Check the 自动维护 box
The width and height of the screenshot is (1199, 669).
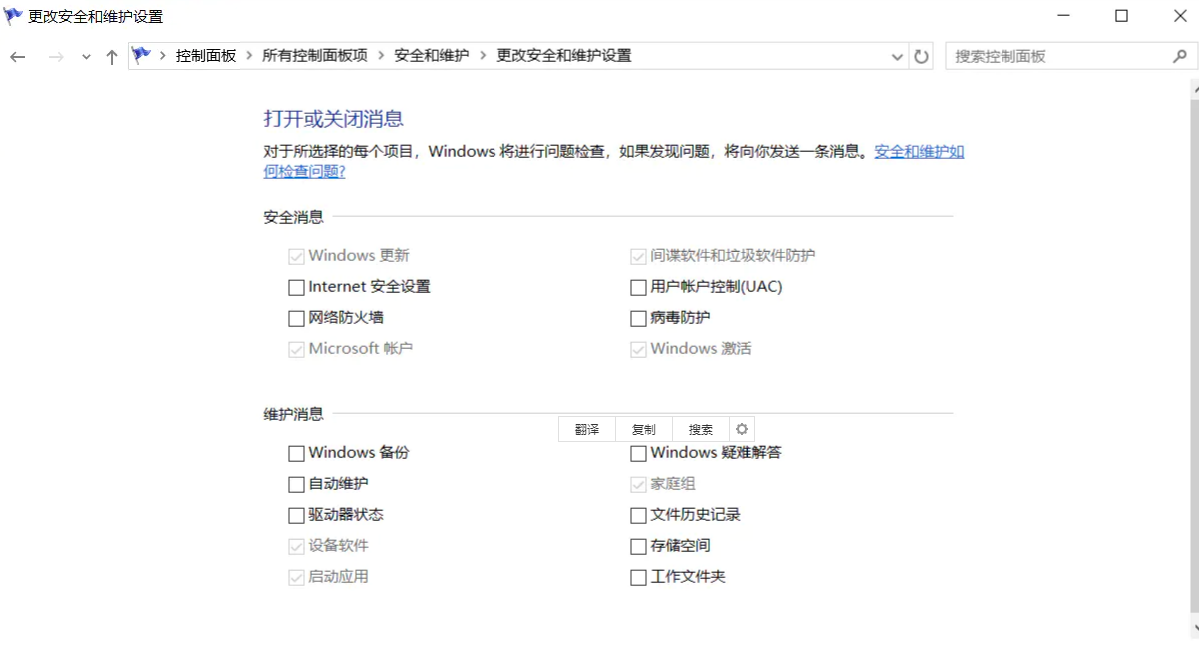[x=296, y=485]
